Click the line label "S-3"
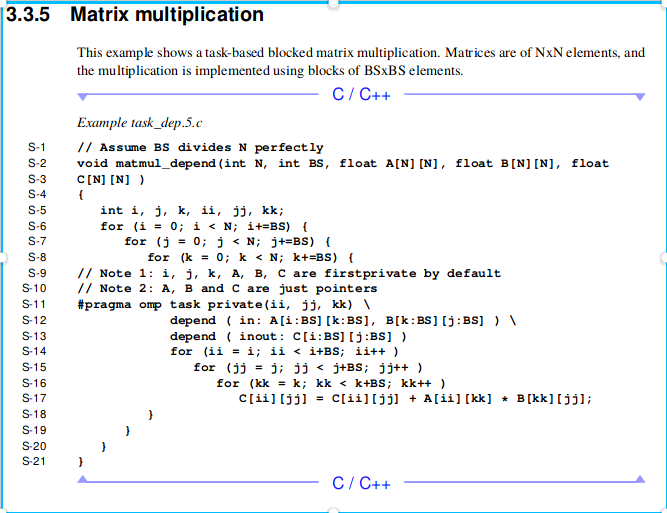The height and width of the screenshot is (513, 667). [x=37, y=179]
